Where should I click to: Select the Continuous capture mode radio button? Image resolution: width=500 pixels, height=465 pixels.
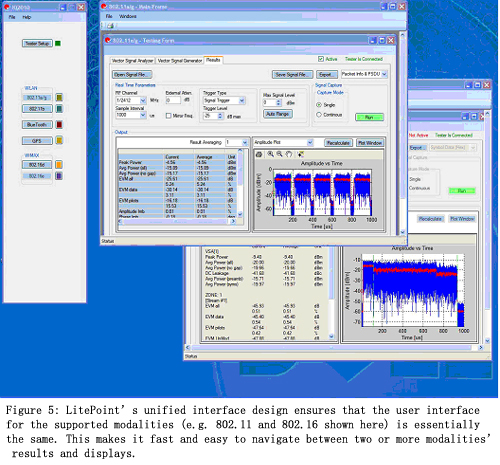point(319,115)
